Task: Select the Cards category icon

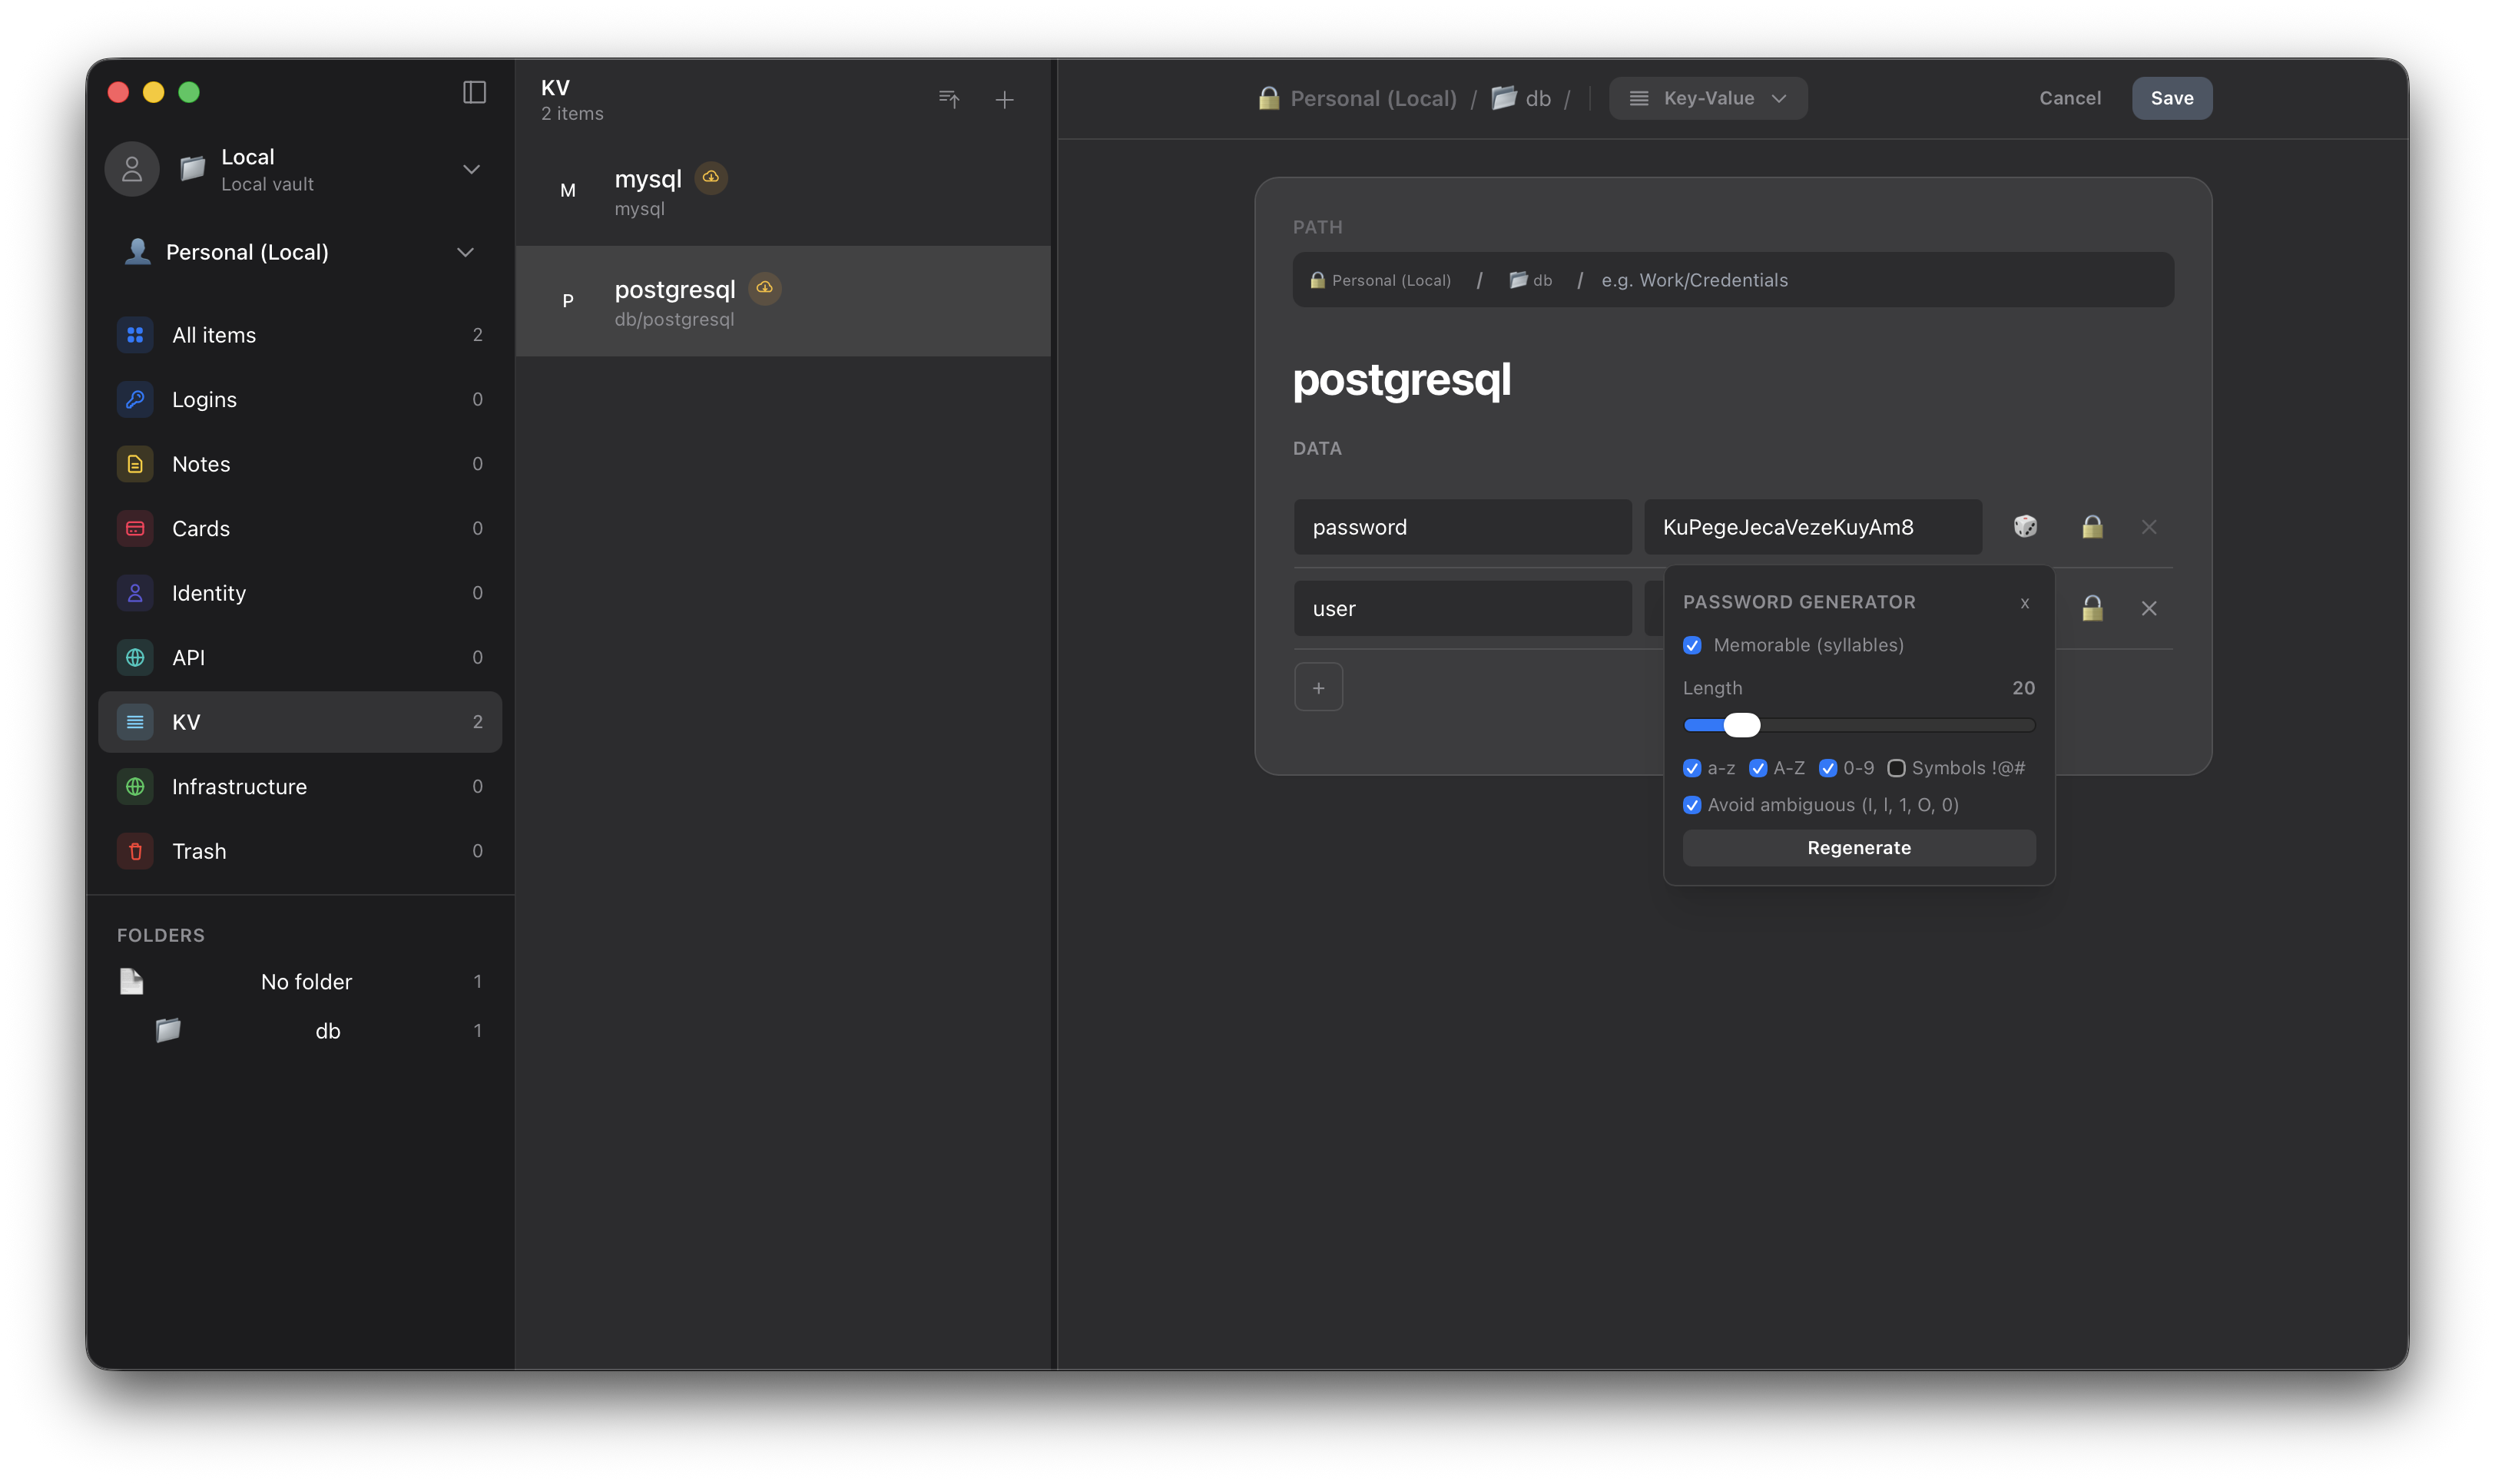Action: [135, 528]
